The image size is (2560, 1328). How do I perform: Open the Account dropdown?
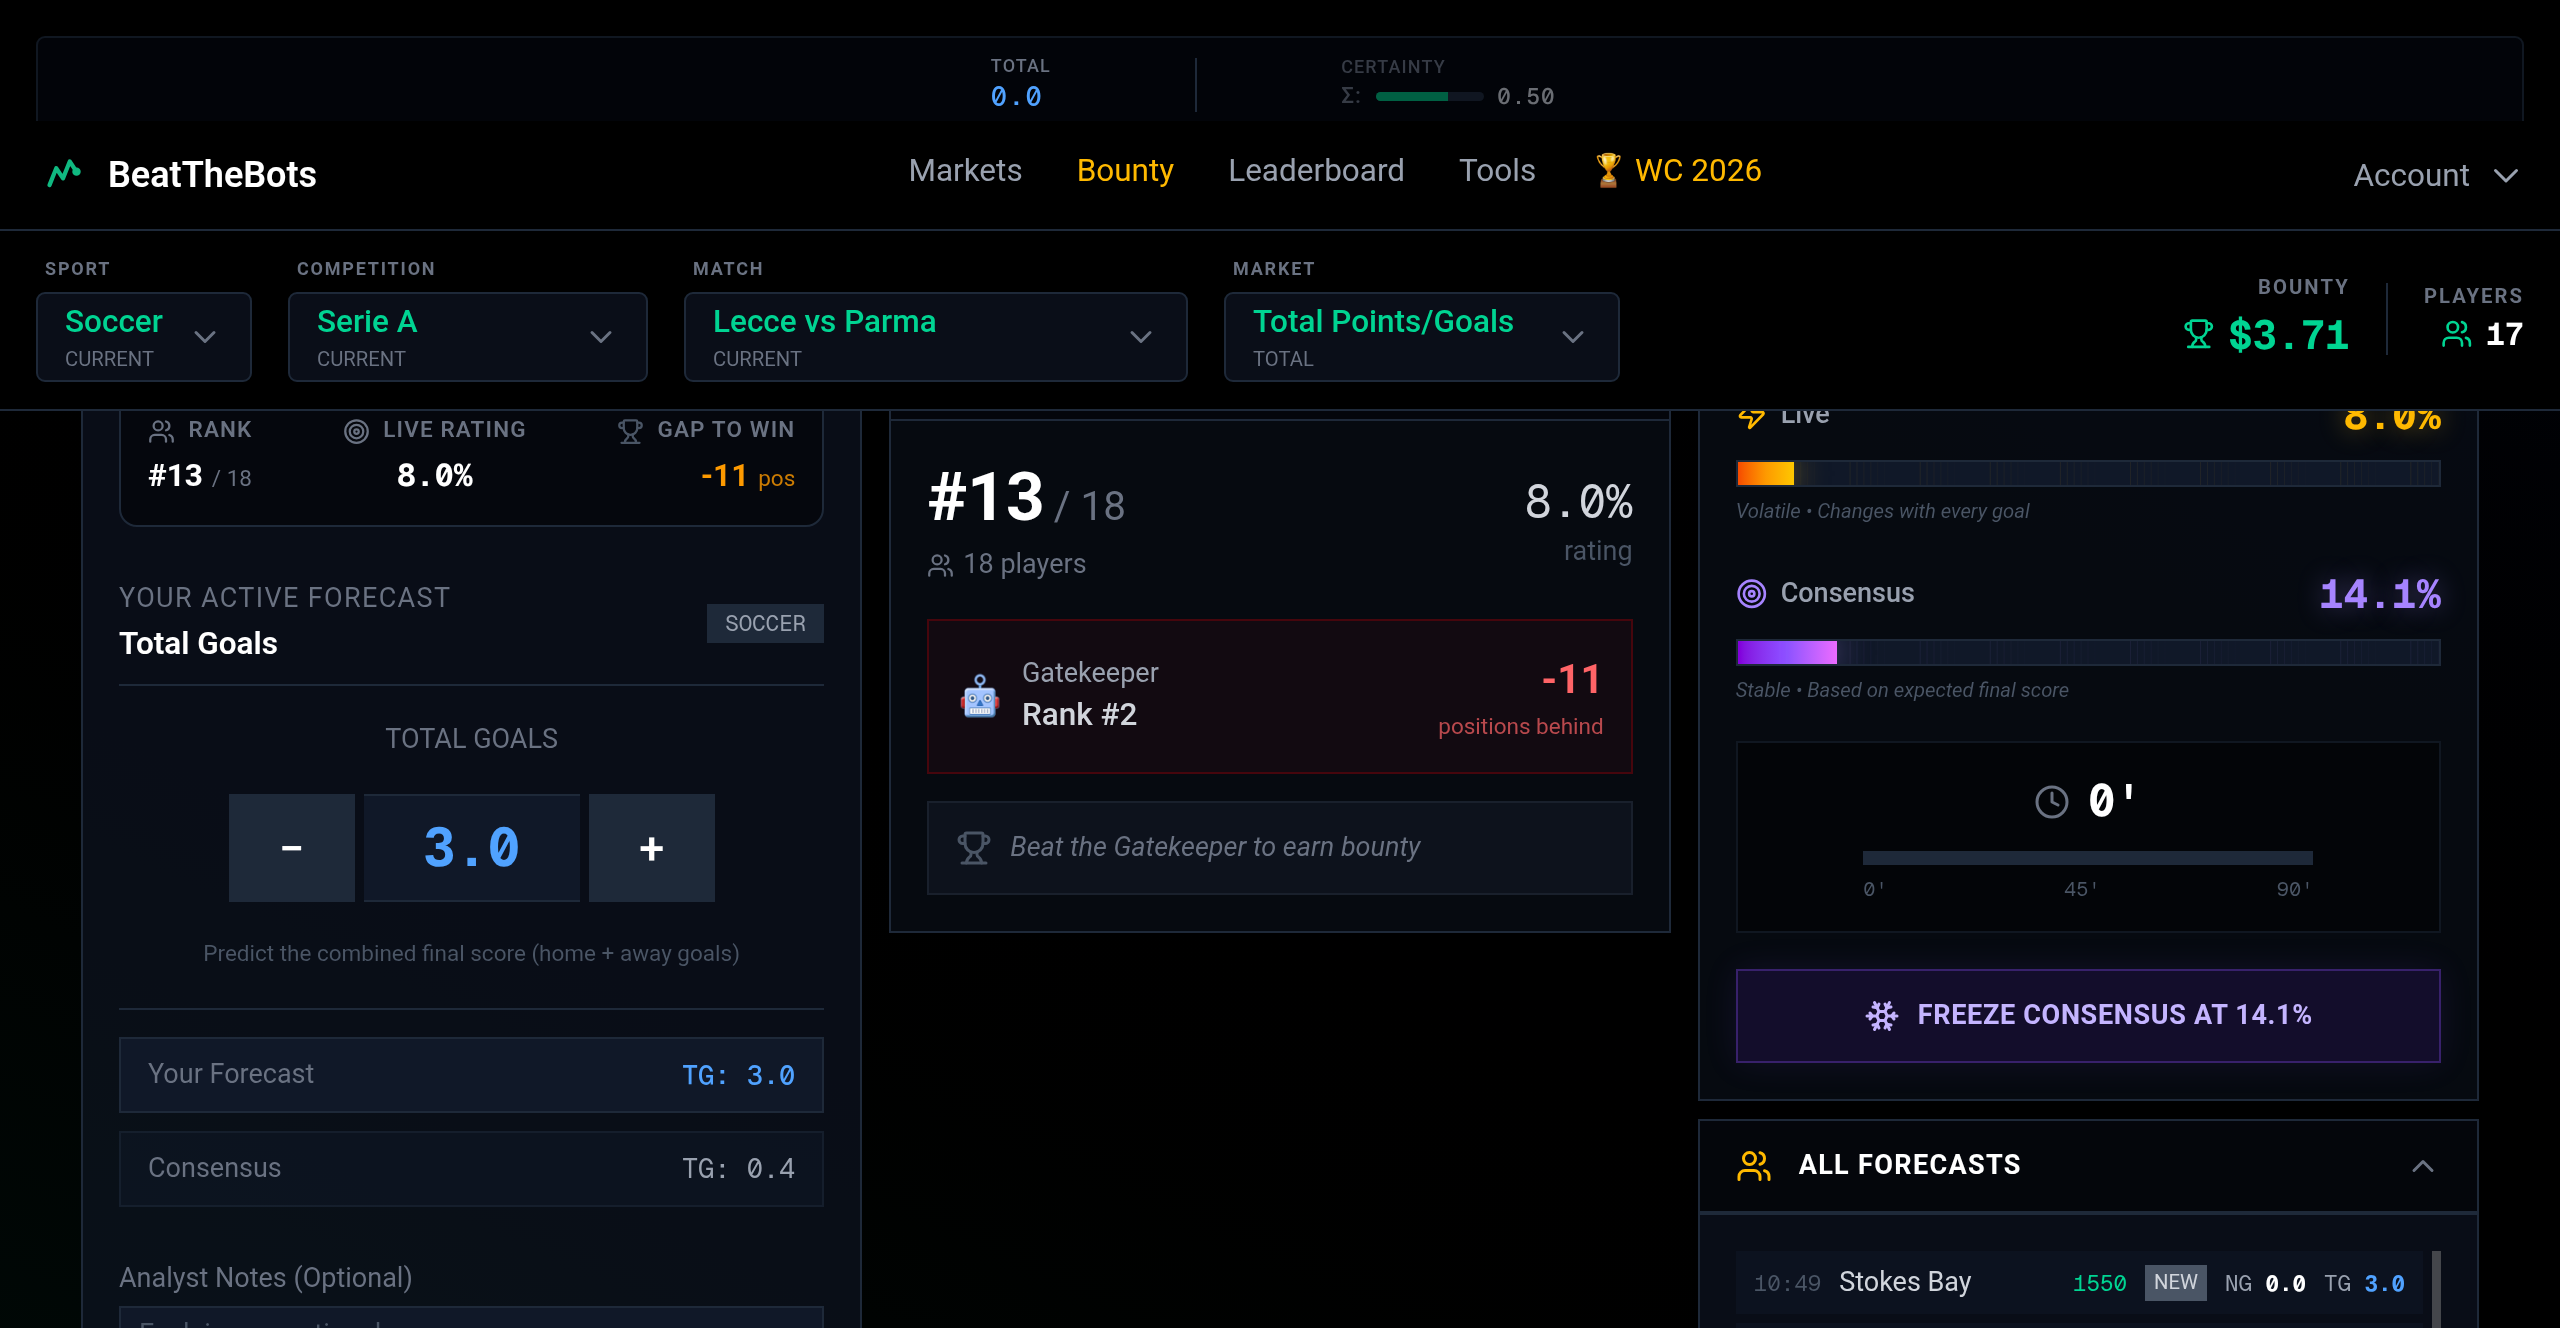[x=2435, y=175]
